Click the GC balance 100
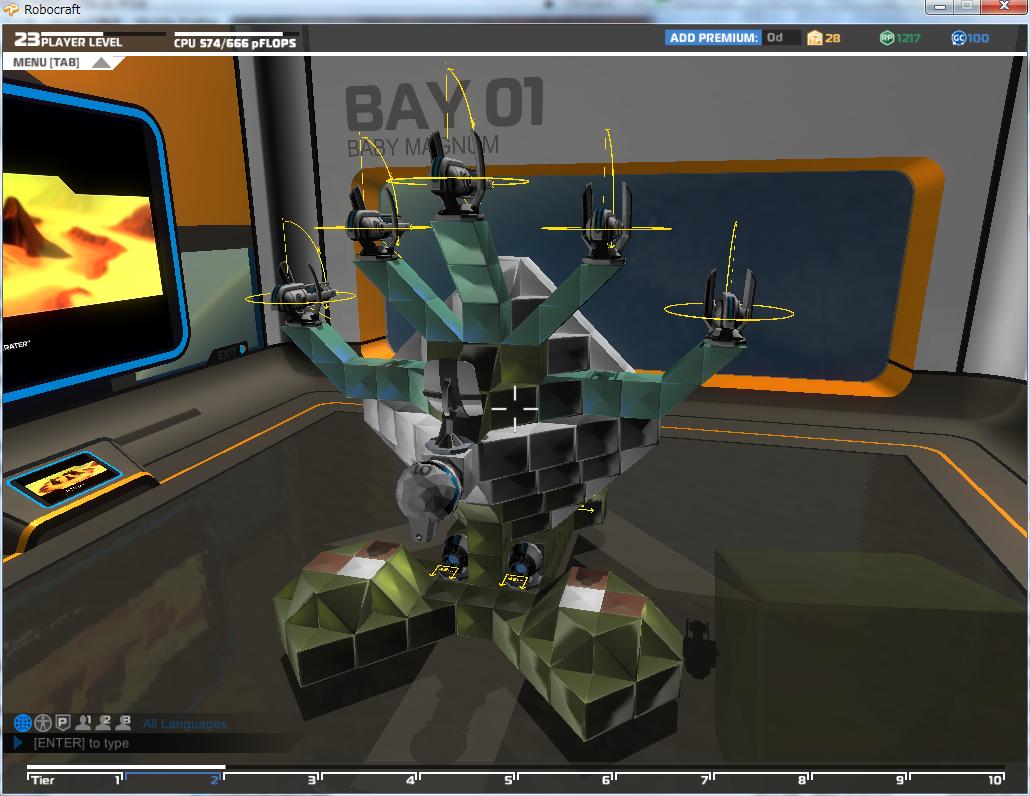The image size is (1030, 796). point(978,38)
